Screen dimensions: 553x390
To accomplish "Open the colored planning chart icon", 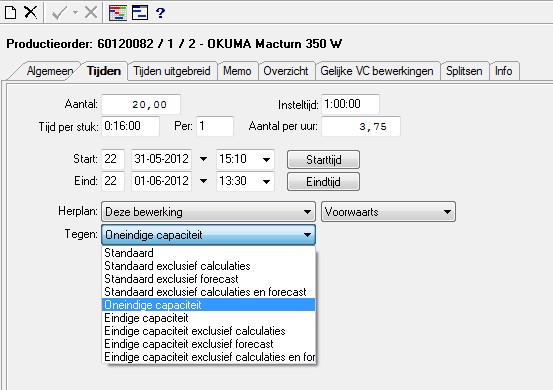I will (x=118, y=13).
